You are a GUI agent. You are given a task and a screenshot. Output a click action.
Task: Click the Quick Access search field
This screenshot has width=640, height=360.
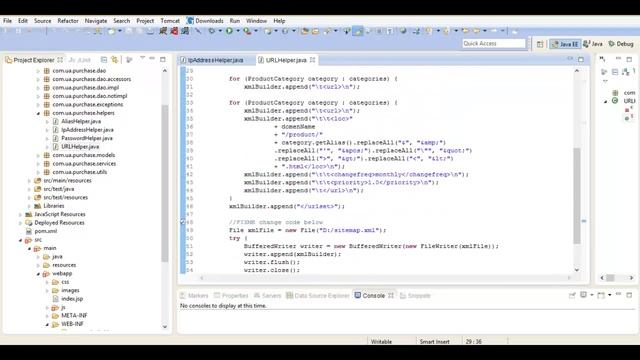[494, 43]
